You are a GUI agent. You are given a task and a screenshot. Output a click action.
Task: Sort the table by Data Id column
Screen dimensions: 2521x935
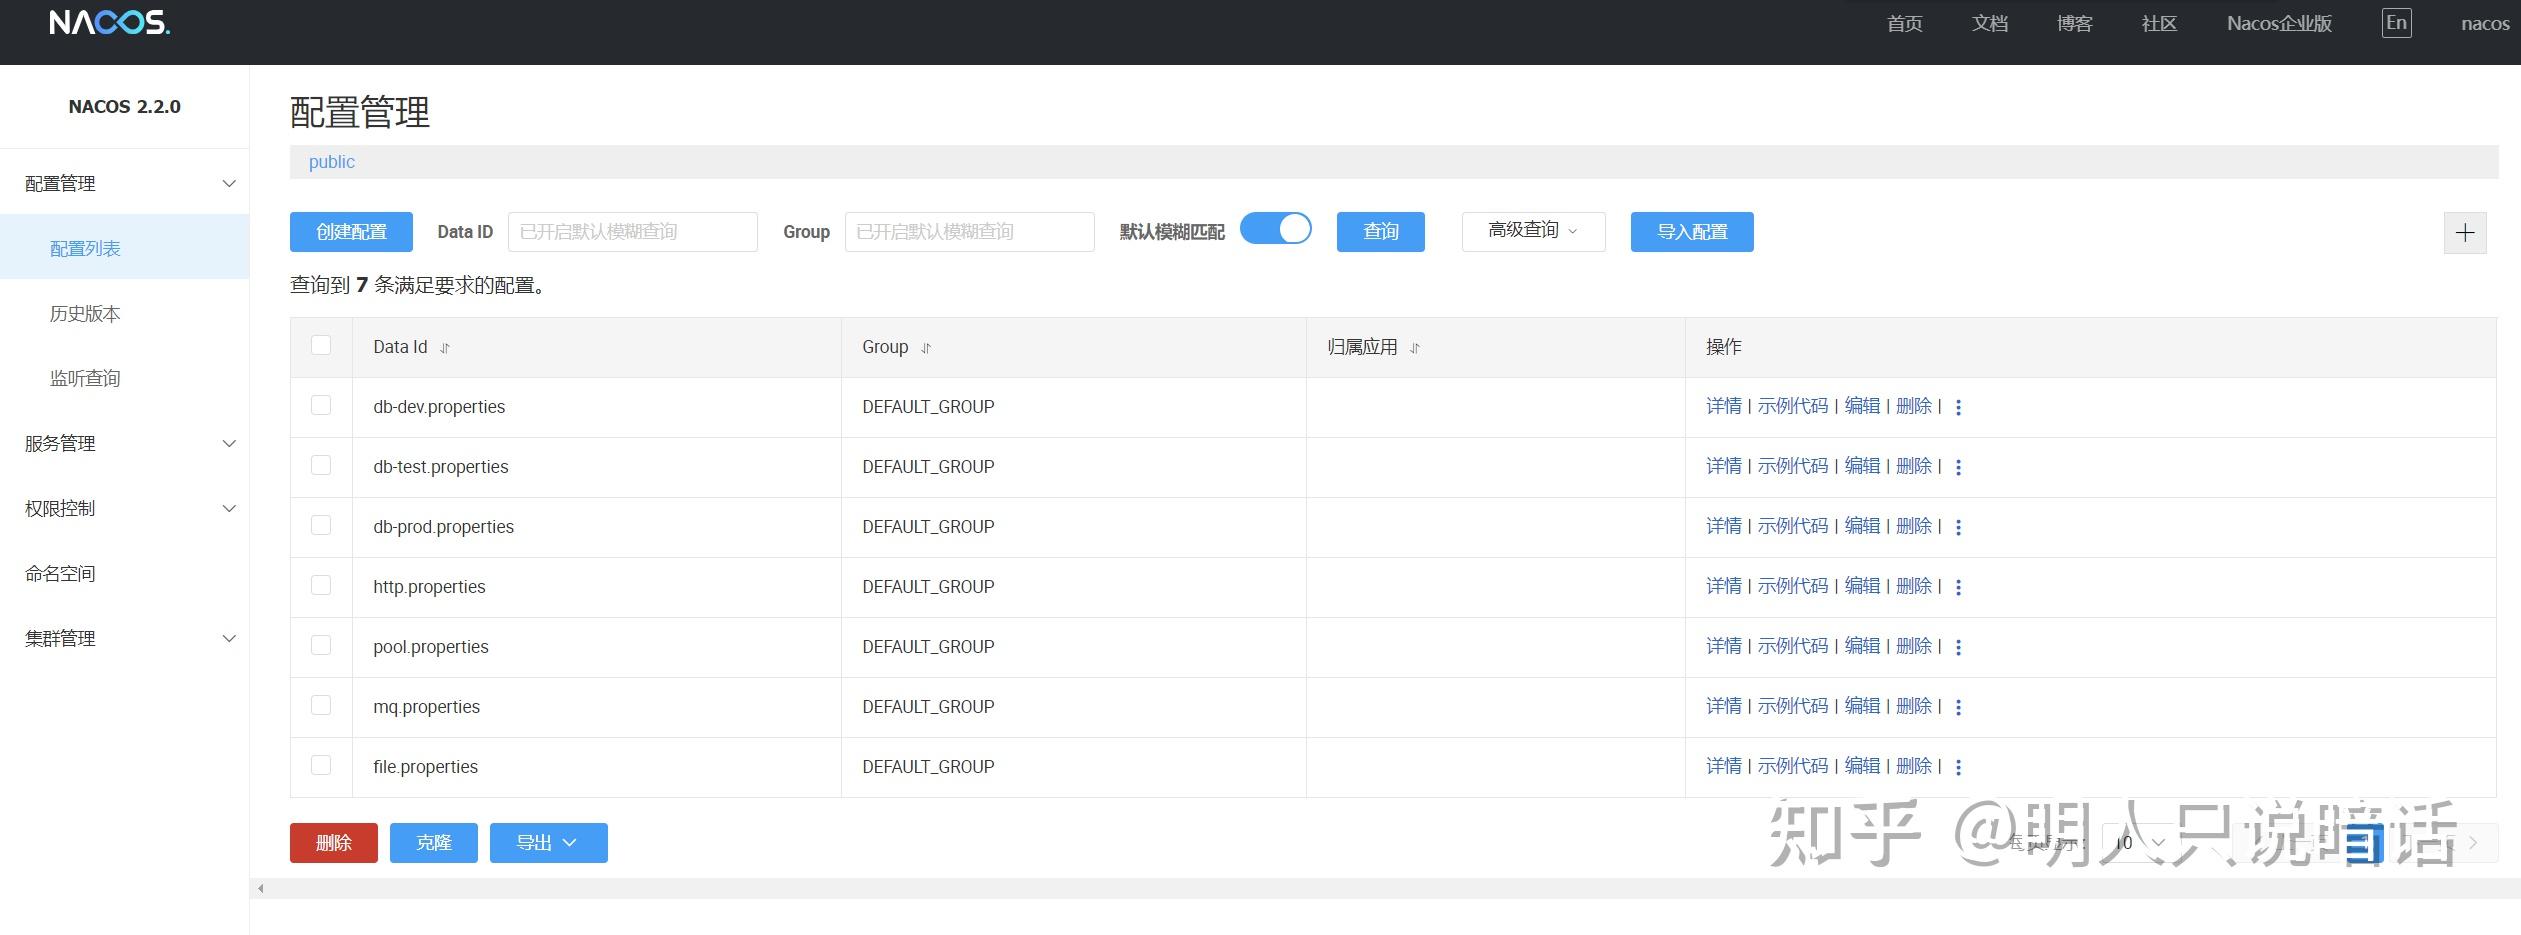click(442, 347)
